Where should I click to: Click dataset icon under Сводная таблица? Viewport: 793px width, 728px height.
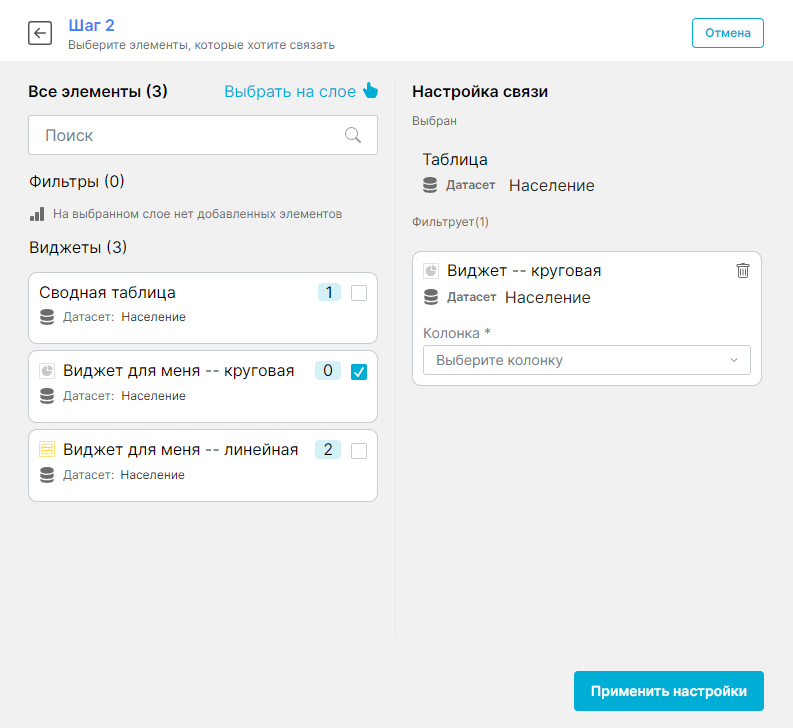click(47, 317)
